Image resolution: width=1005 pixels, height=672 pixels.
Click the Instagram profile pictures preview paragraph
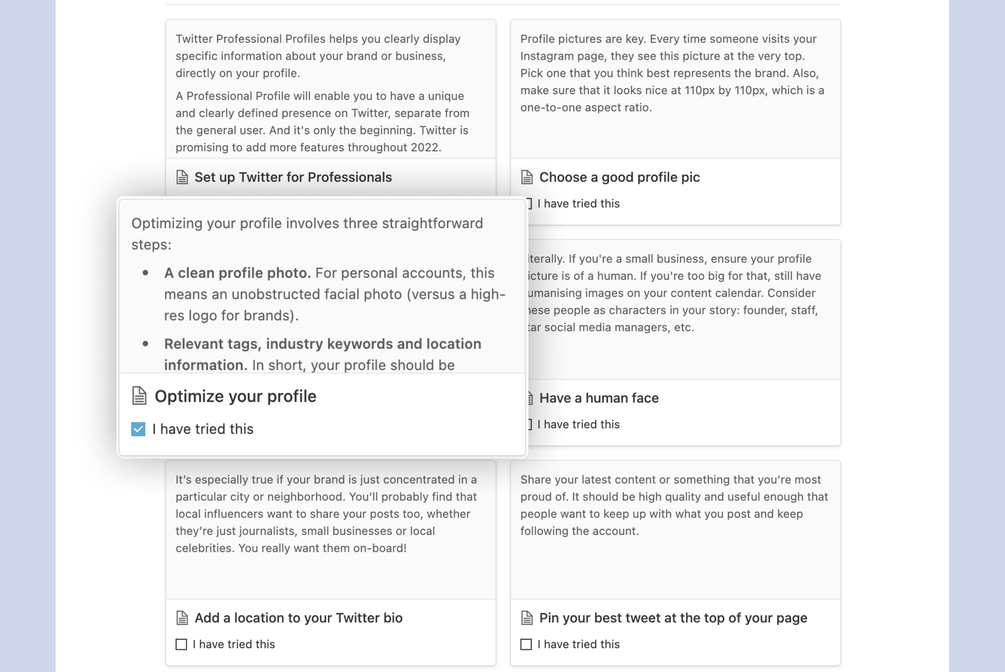[672, 73]
